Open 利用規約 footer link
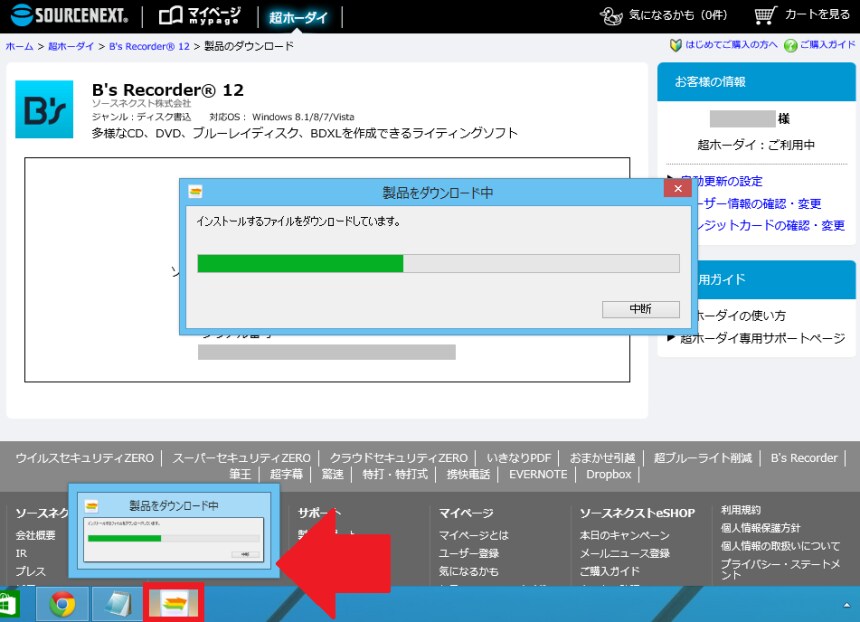The image size is (860, 622). (x=740, y=510)
